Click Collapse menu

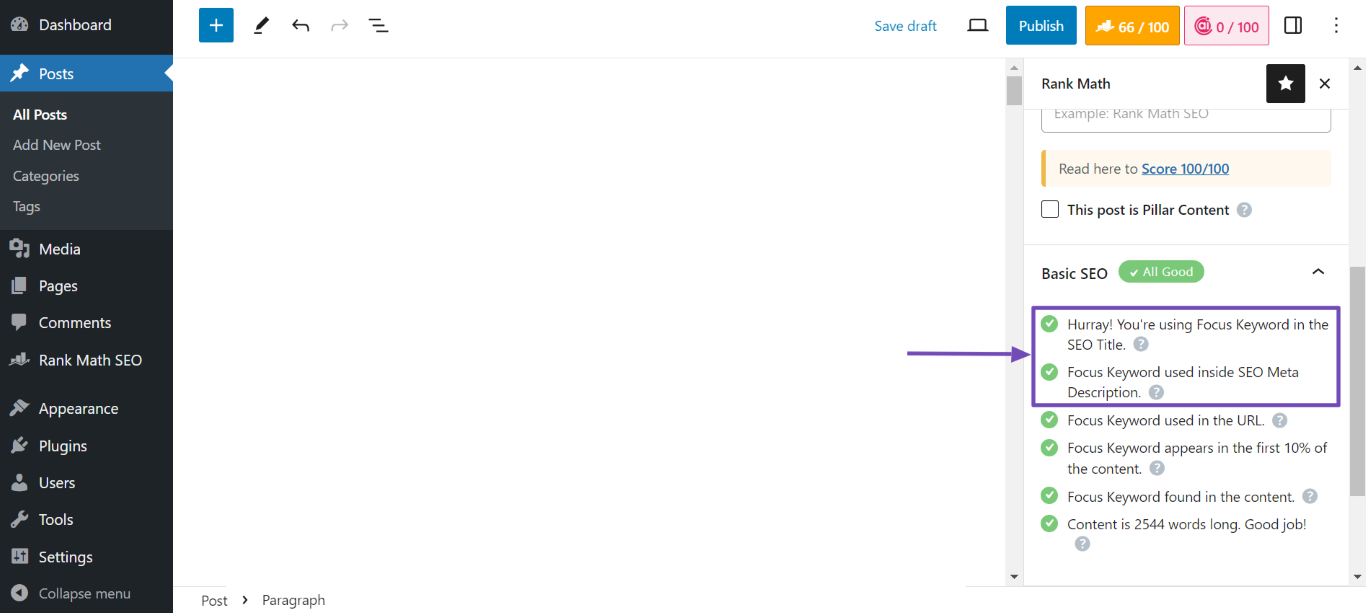[86, 594]
